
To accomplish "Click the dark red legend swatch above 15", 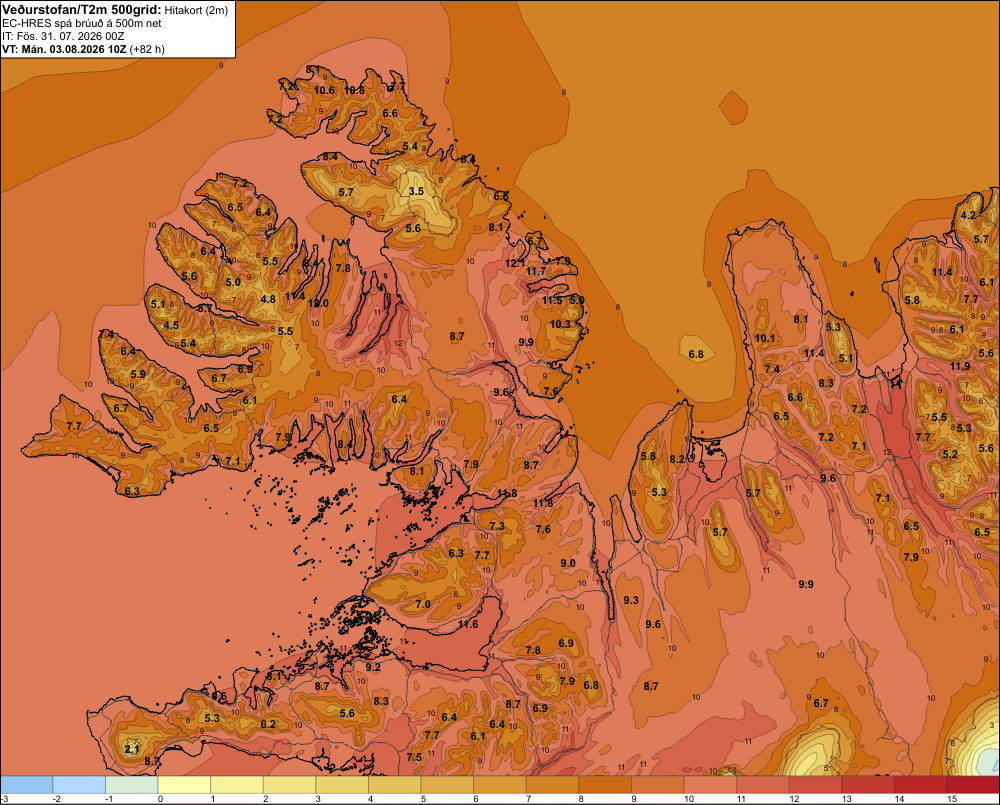I will (973, 785).
